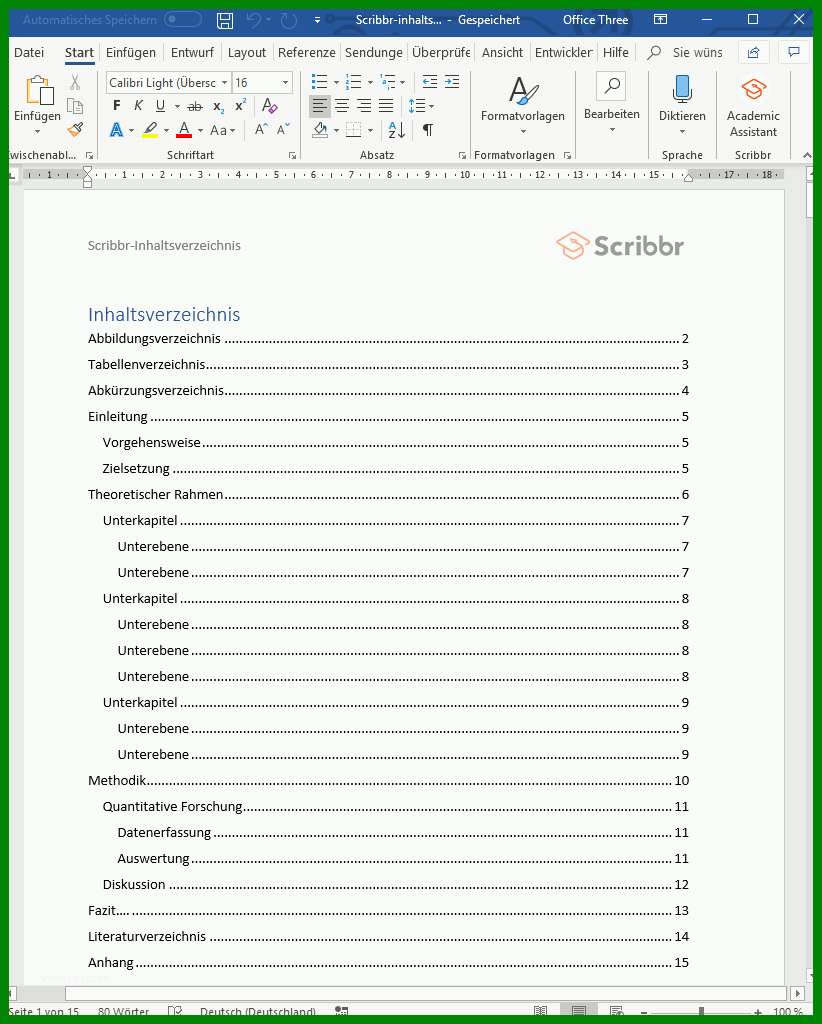Toggle bold formatting (F)
The height and width of the screenshot is (1024, 822).
(x=117, y=106)
